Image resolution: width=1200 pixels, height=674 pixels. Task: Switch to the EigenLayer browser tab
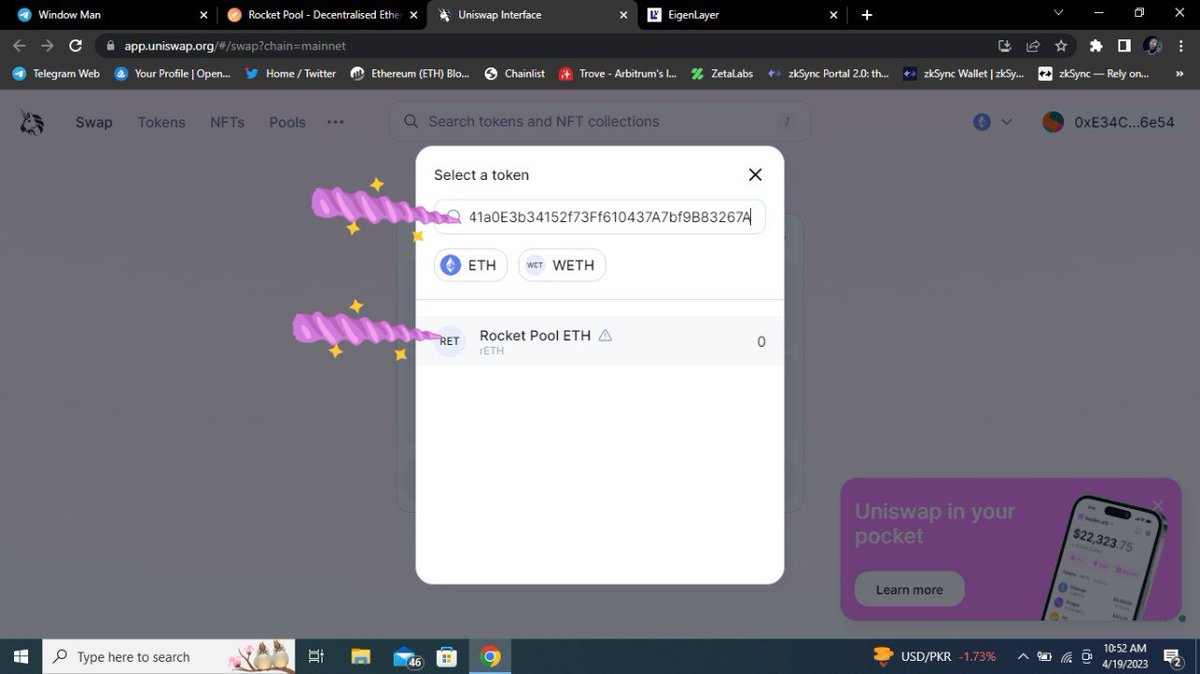point(742,15)
